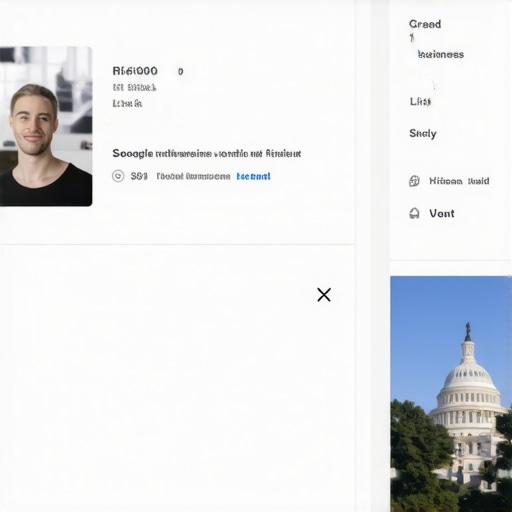512x512 pixels.
Task: Select the Shely sidebar entry
Action: pyautogui.click(x=423, y=134)
